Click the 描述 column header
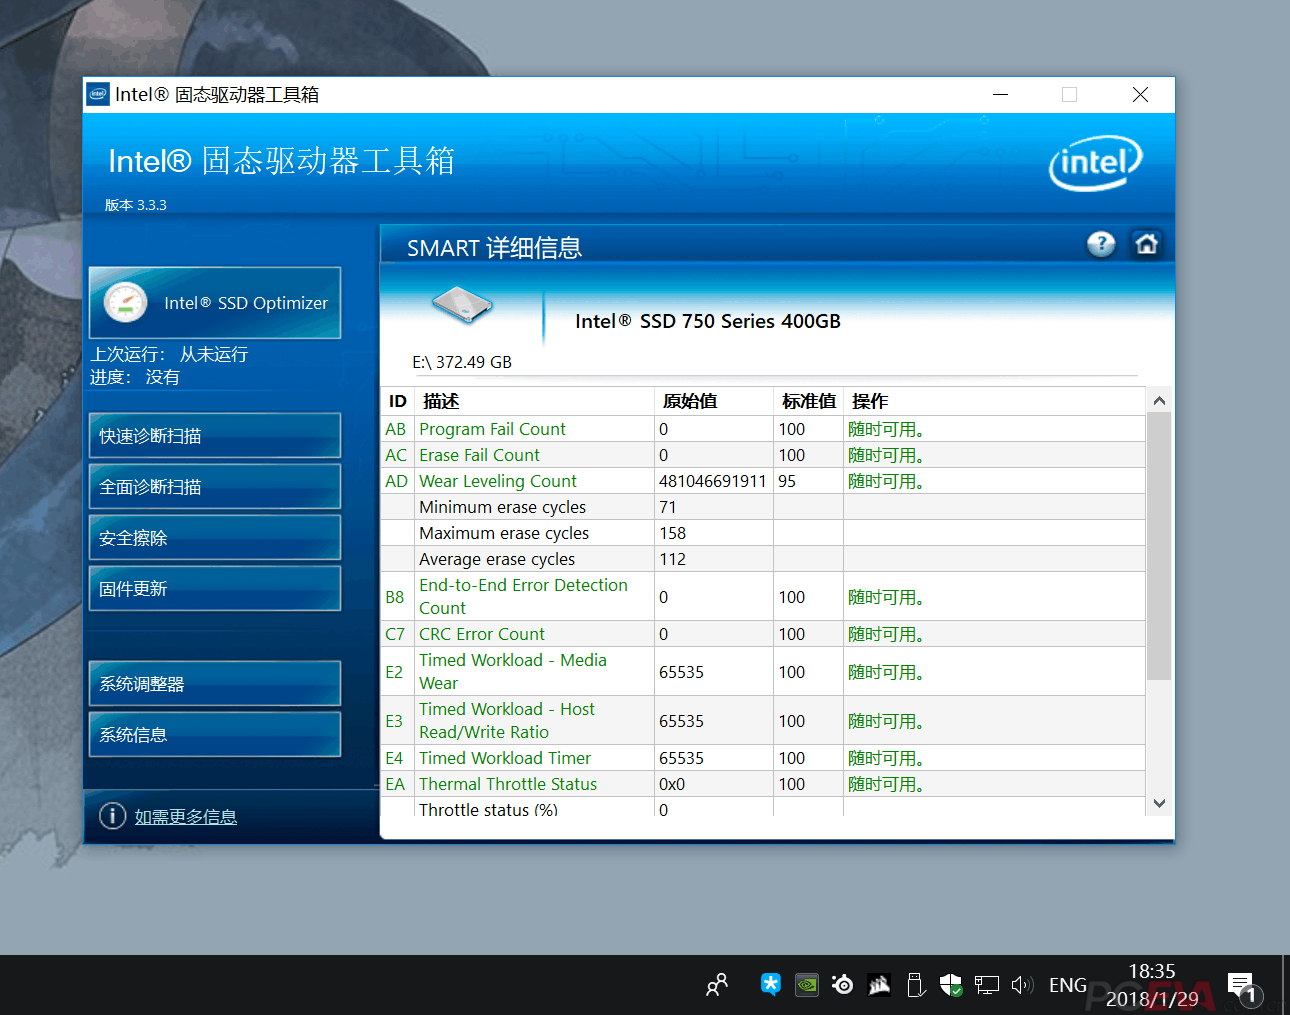The image size is (1290, 1015). 535,401
